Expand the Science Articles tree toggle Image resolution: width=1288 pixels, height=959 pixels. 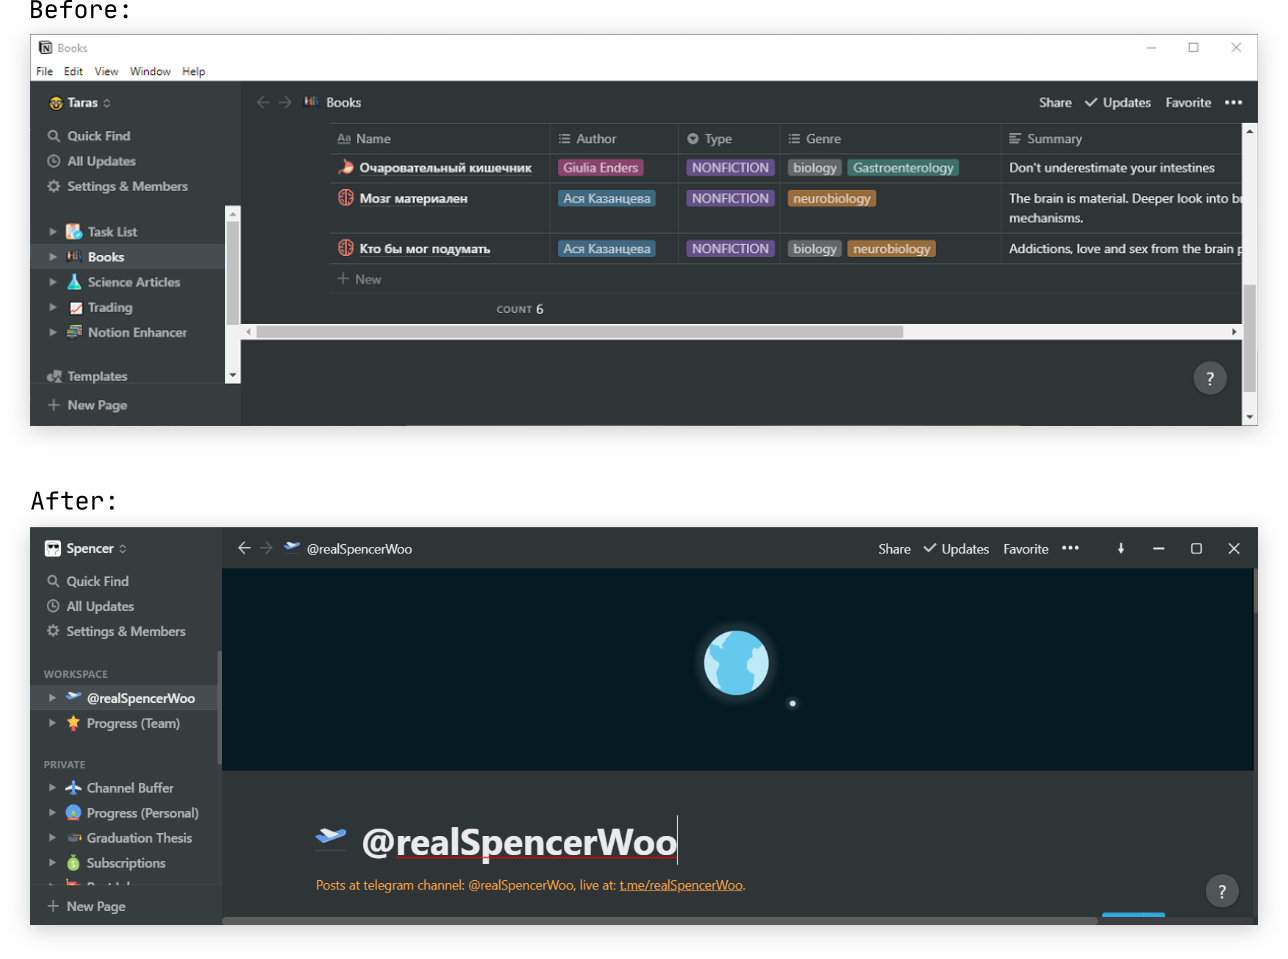[x=53, y=282]
